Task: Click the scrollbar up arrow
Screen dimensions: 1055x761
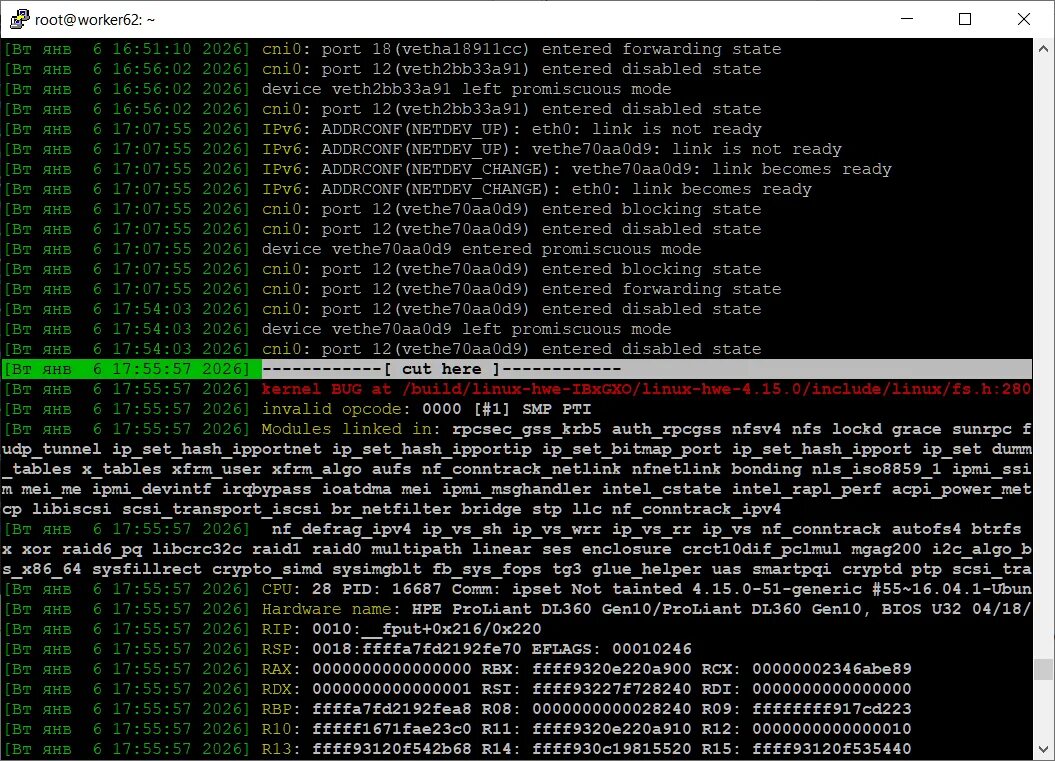Action: point(1043,48)
